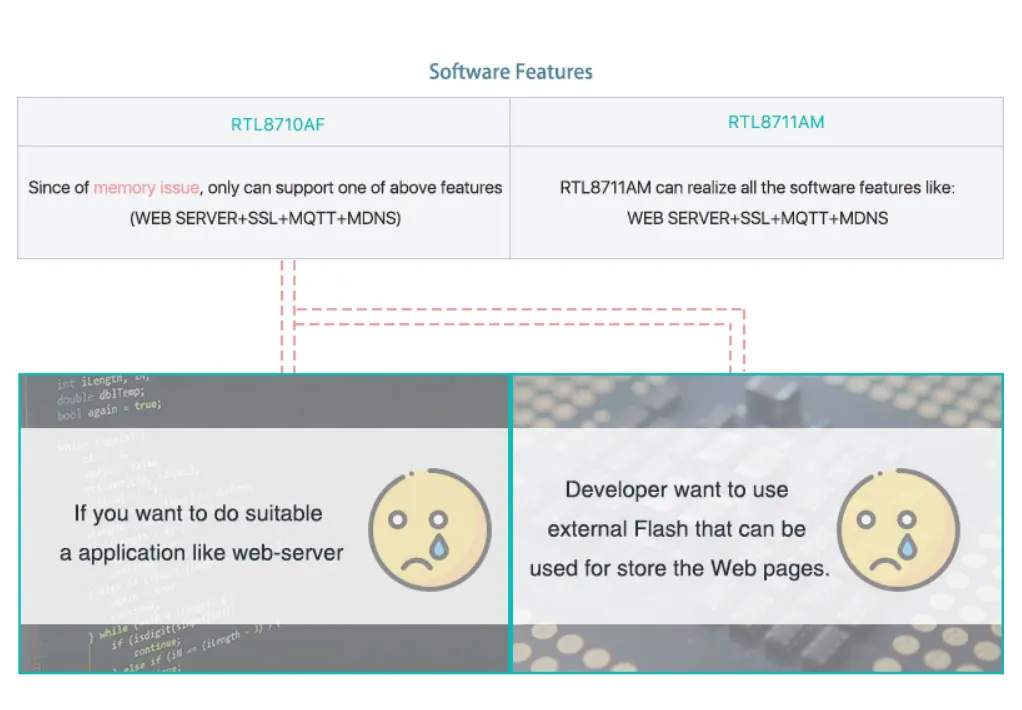The width and height of the screenshot is (1022, 710).
Task: Click the "bool again = true;" code snippet
Action: click(x=108, y=410)
